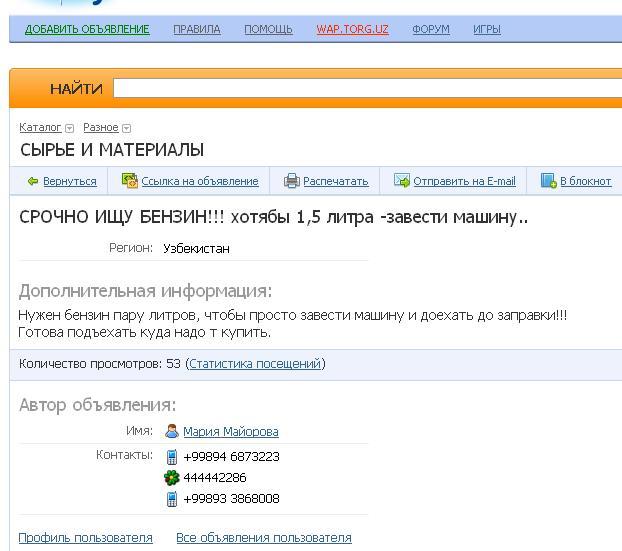Screen dimensions: 622x551
Task: Click the НАЙТИ search label
Action: pyautogui.click(x=76, y=89)
